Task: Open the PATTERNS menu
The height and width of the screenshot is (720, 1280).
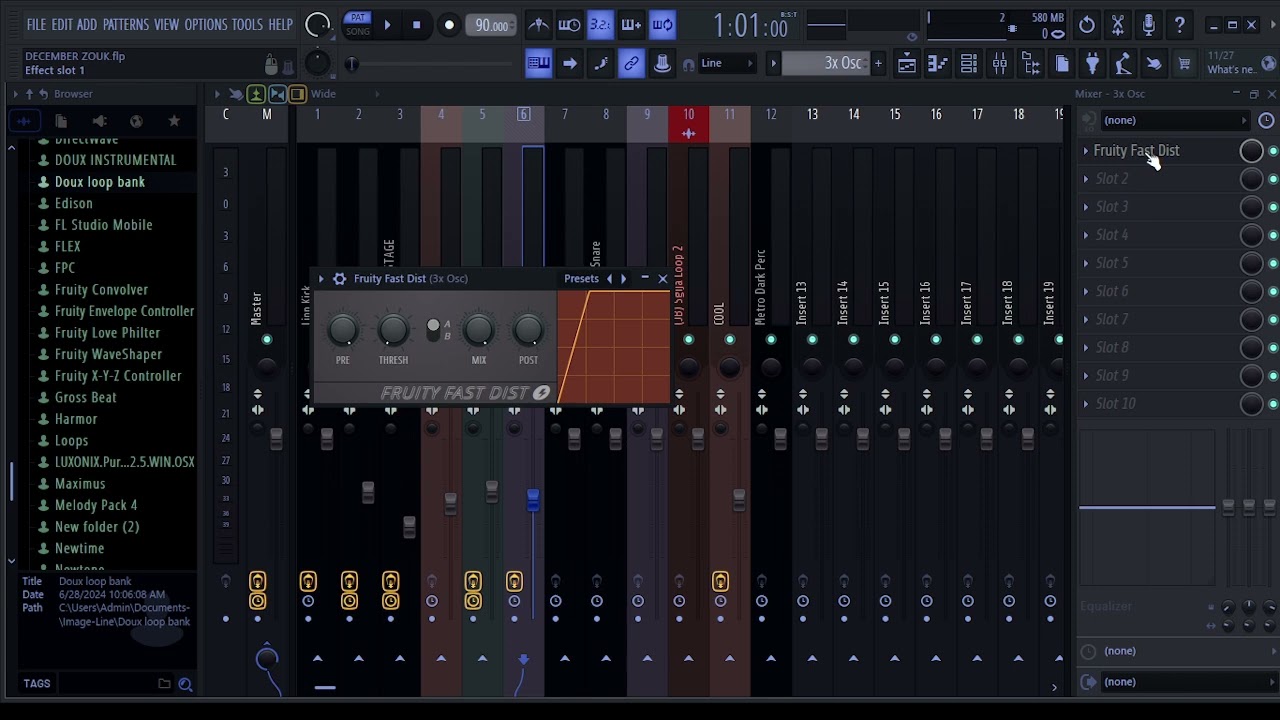Action: (126, 25)
